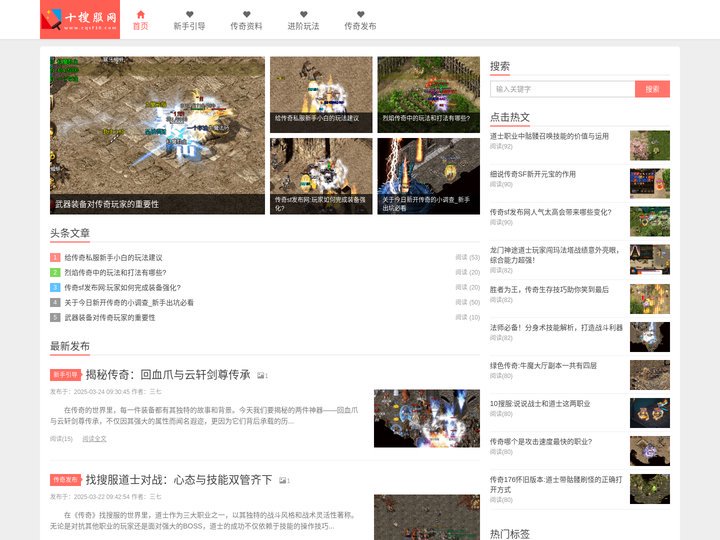Focus the 输入关键字 search field
This screenshot has width=720, height=540.
(562, 89)
